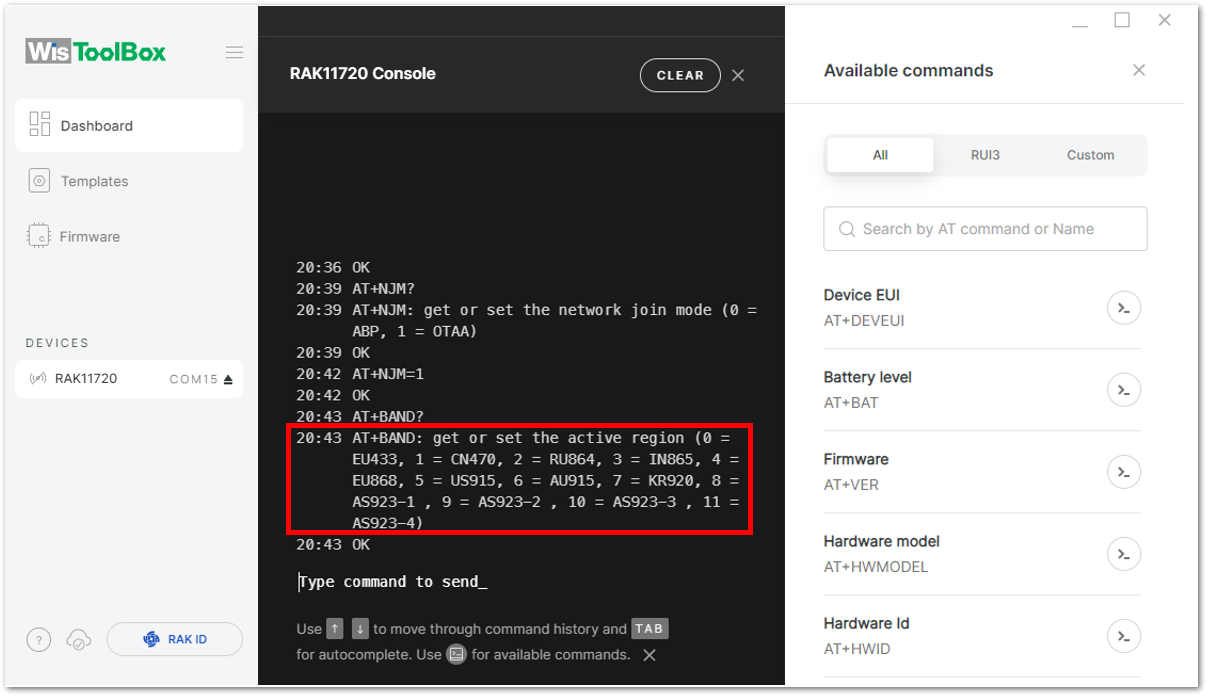This screenshot has width=1207, height=696.
Task: Run the Battery level command
Action: click(1124, 390)
